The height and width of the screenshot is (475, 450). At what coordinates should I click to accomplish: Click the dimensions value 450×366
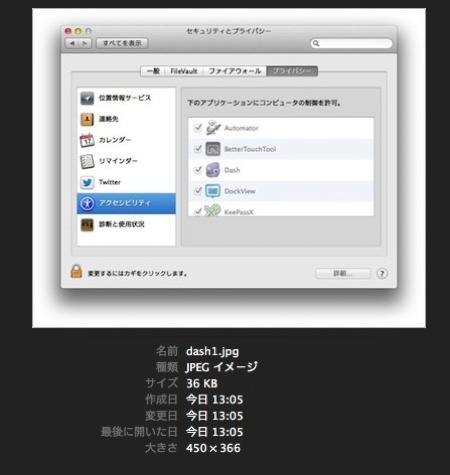pyautogui.click(x=213, y=448)
